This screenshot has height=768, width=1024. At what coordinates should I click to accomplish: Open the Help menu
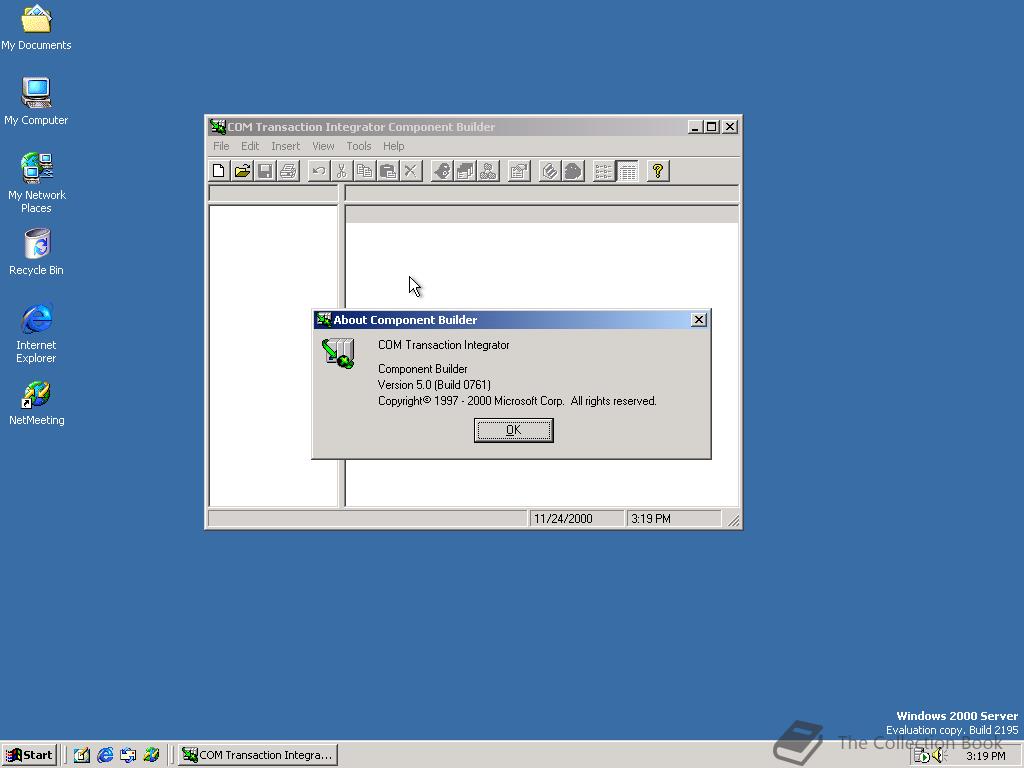(394, 146)
